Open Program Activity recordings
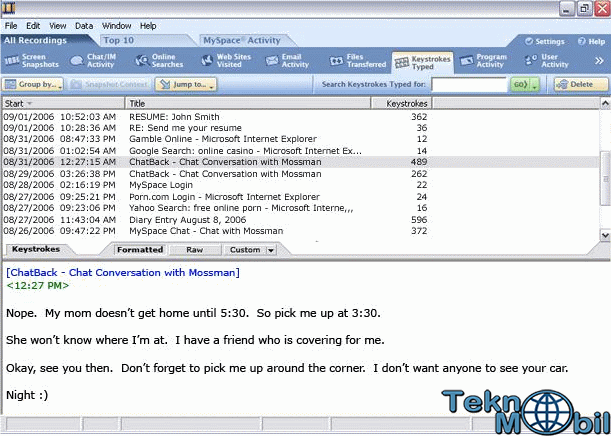This screenshot has width=611, height=436. point(482,61)
